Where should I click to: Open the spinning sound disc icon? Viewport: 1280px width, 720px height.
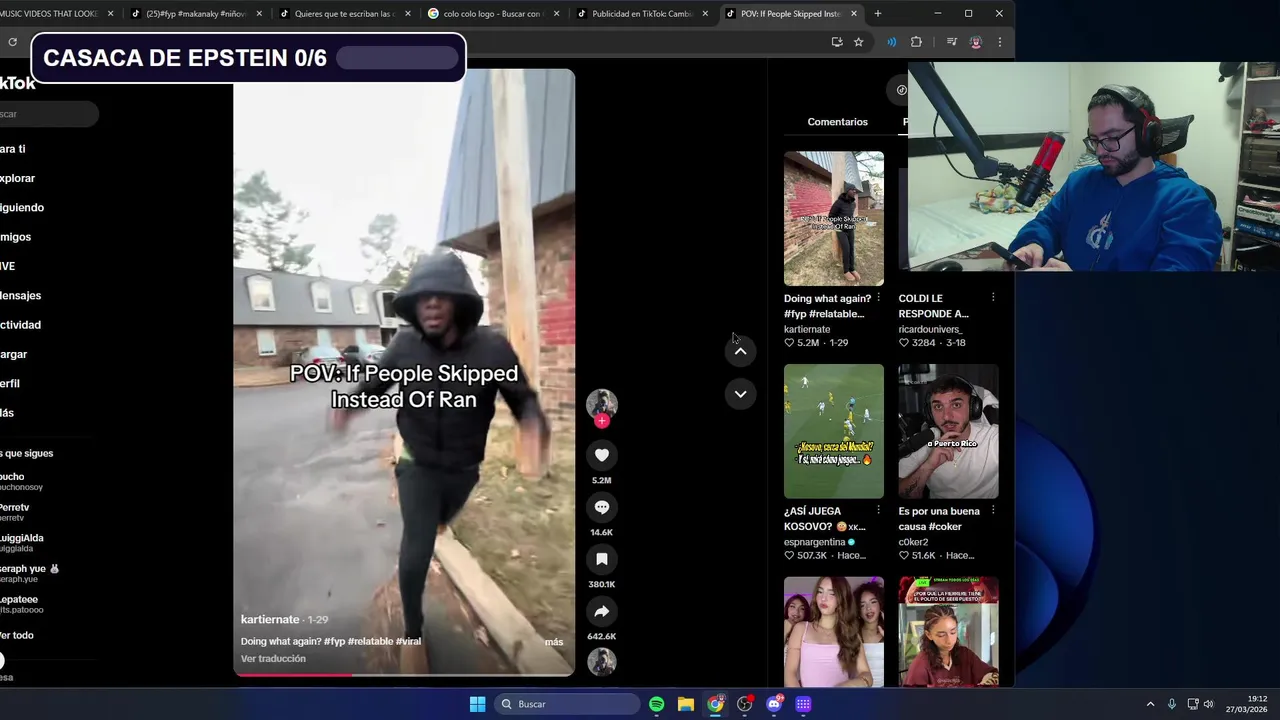pyautogui.click(x=601, y=661)
